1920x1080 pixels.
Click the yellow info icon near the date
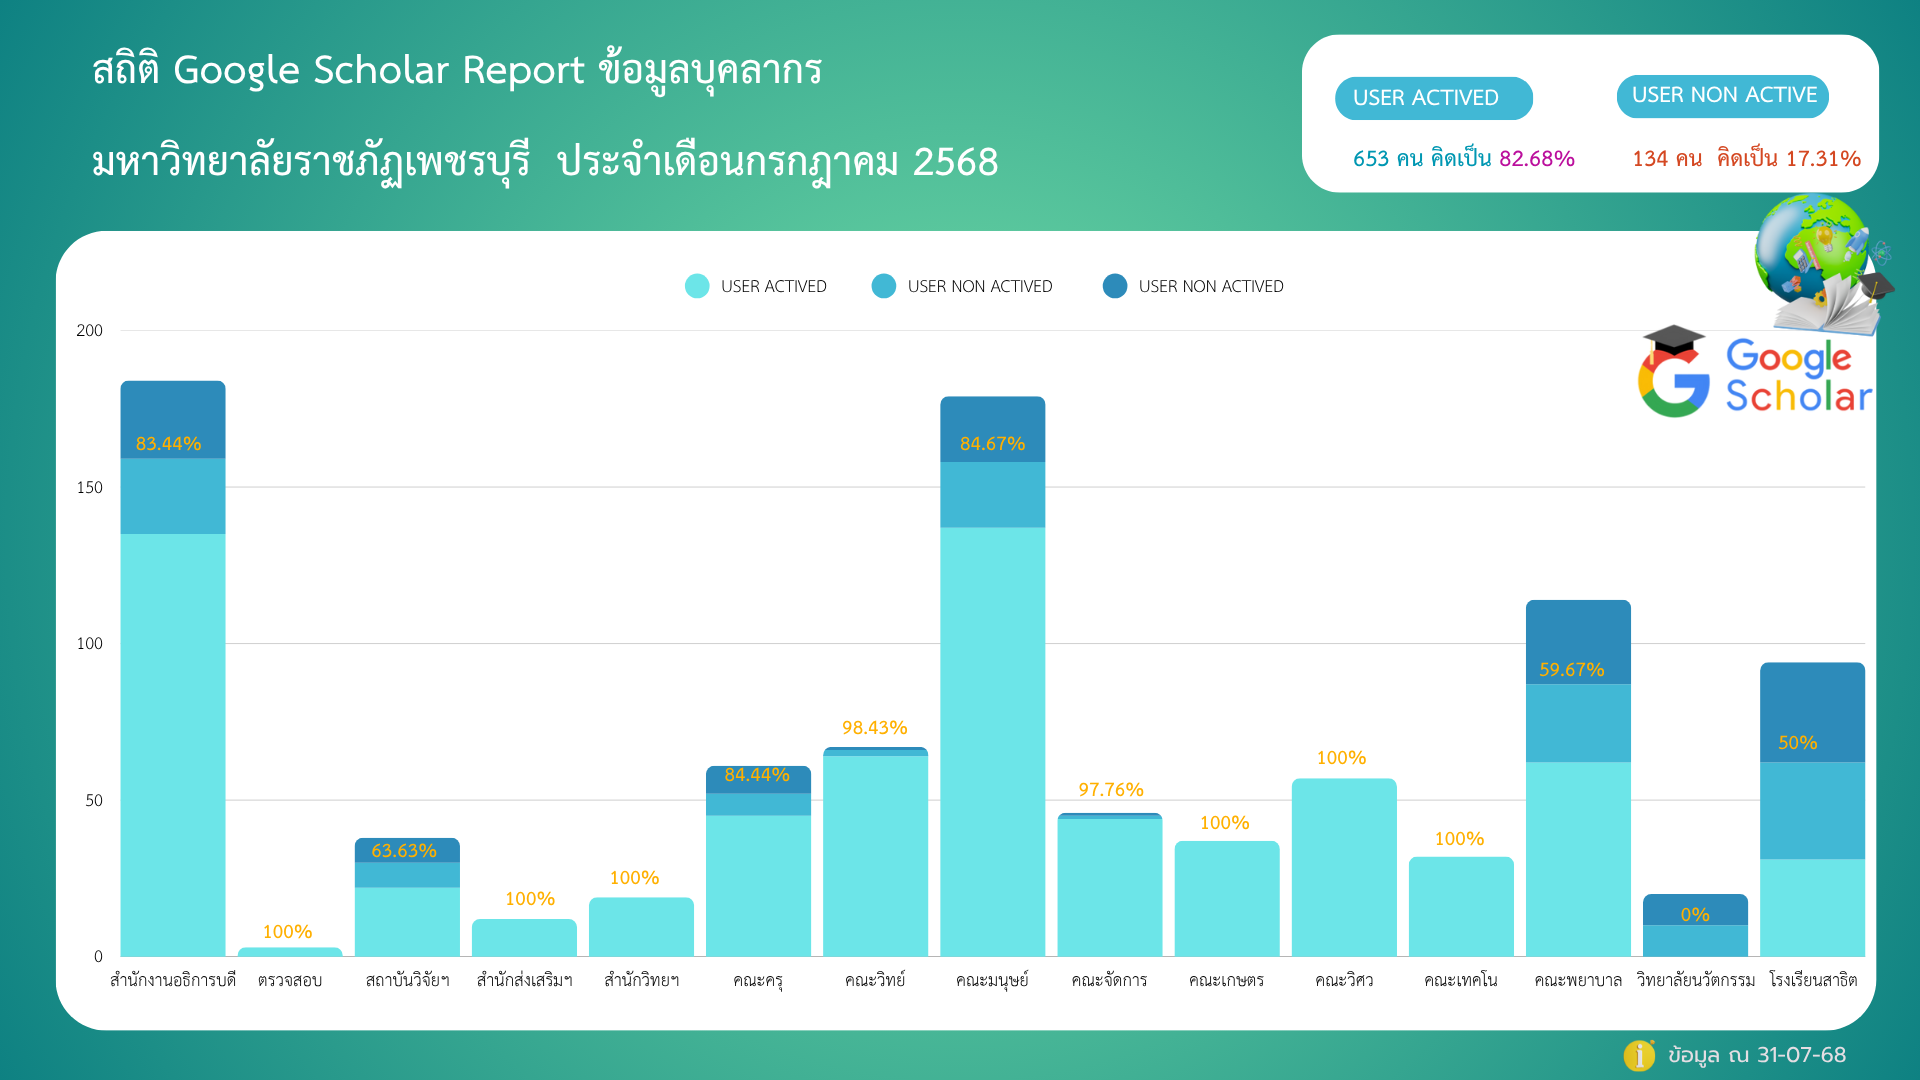point(1639,1055)
